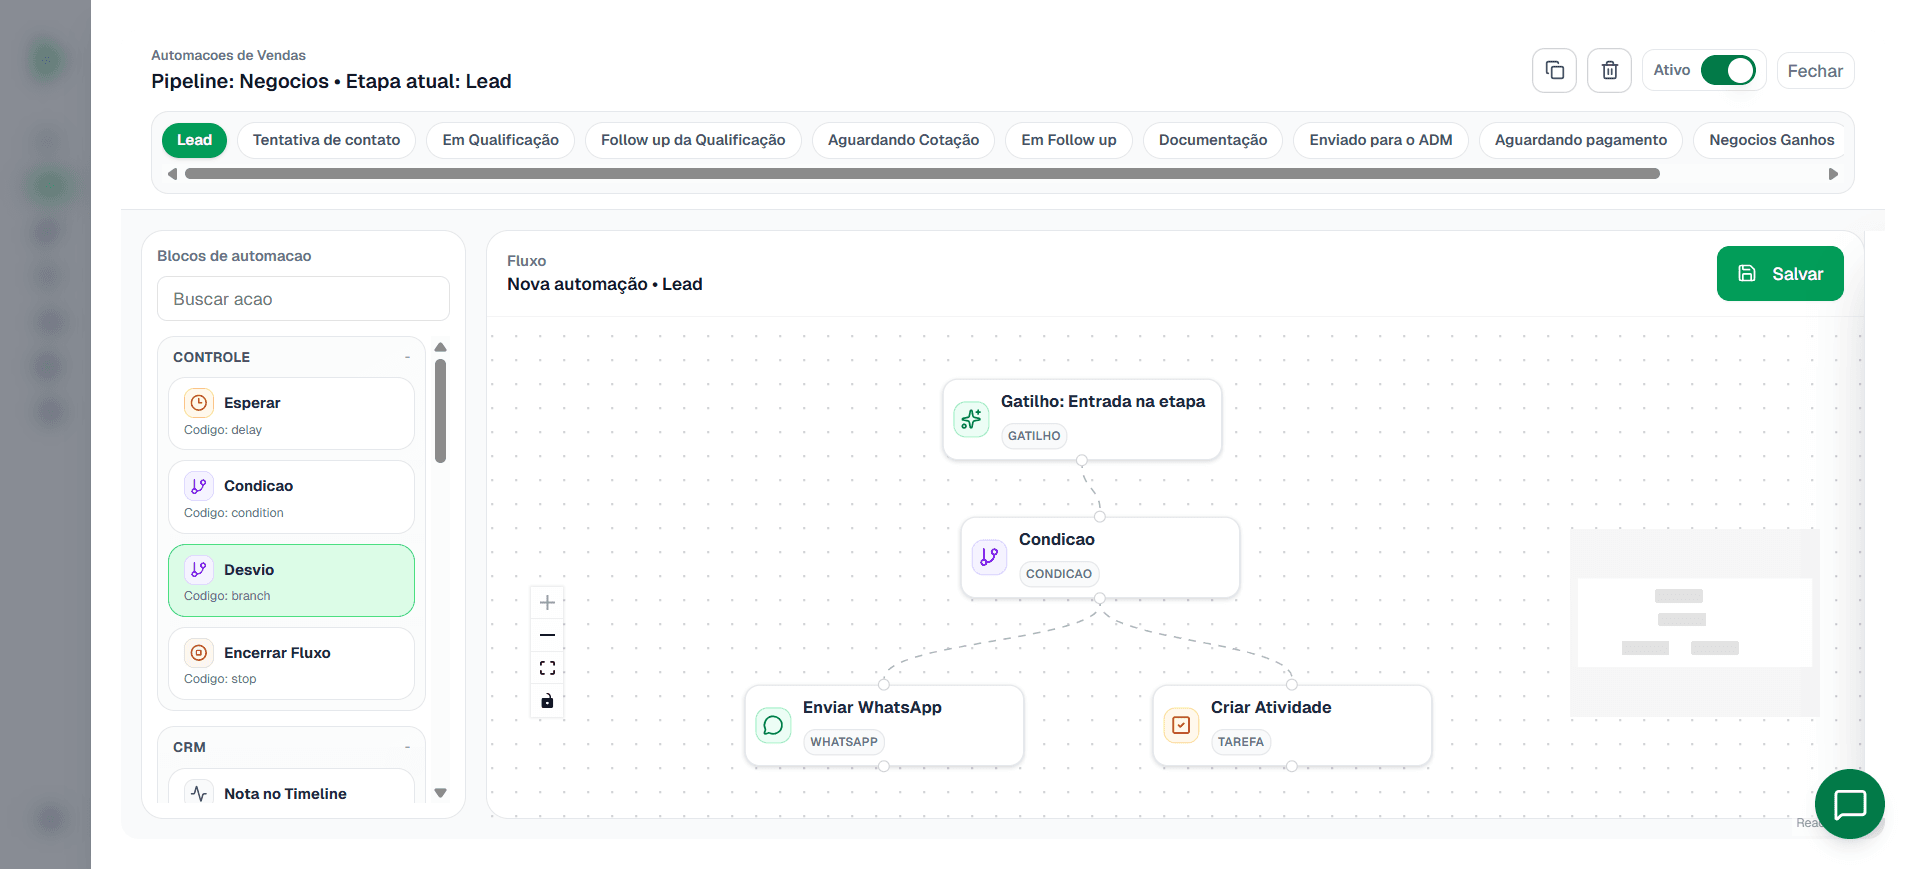Select the Desvio branch block
Screen dimensions: 1913x869
coord(291,581)
